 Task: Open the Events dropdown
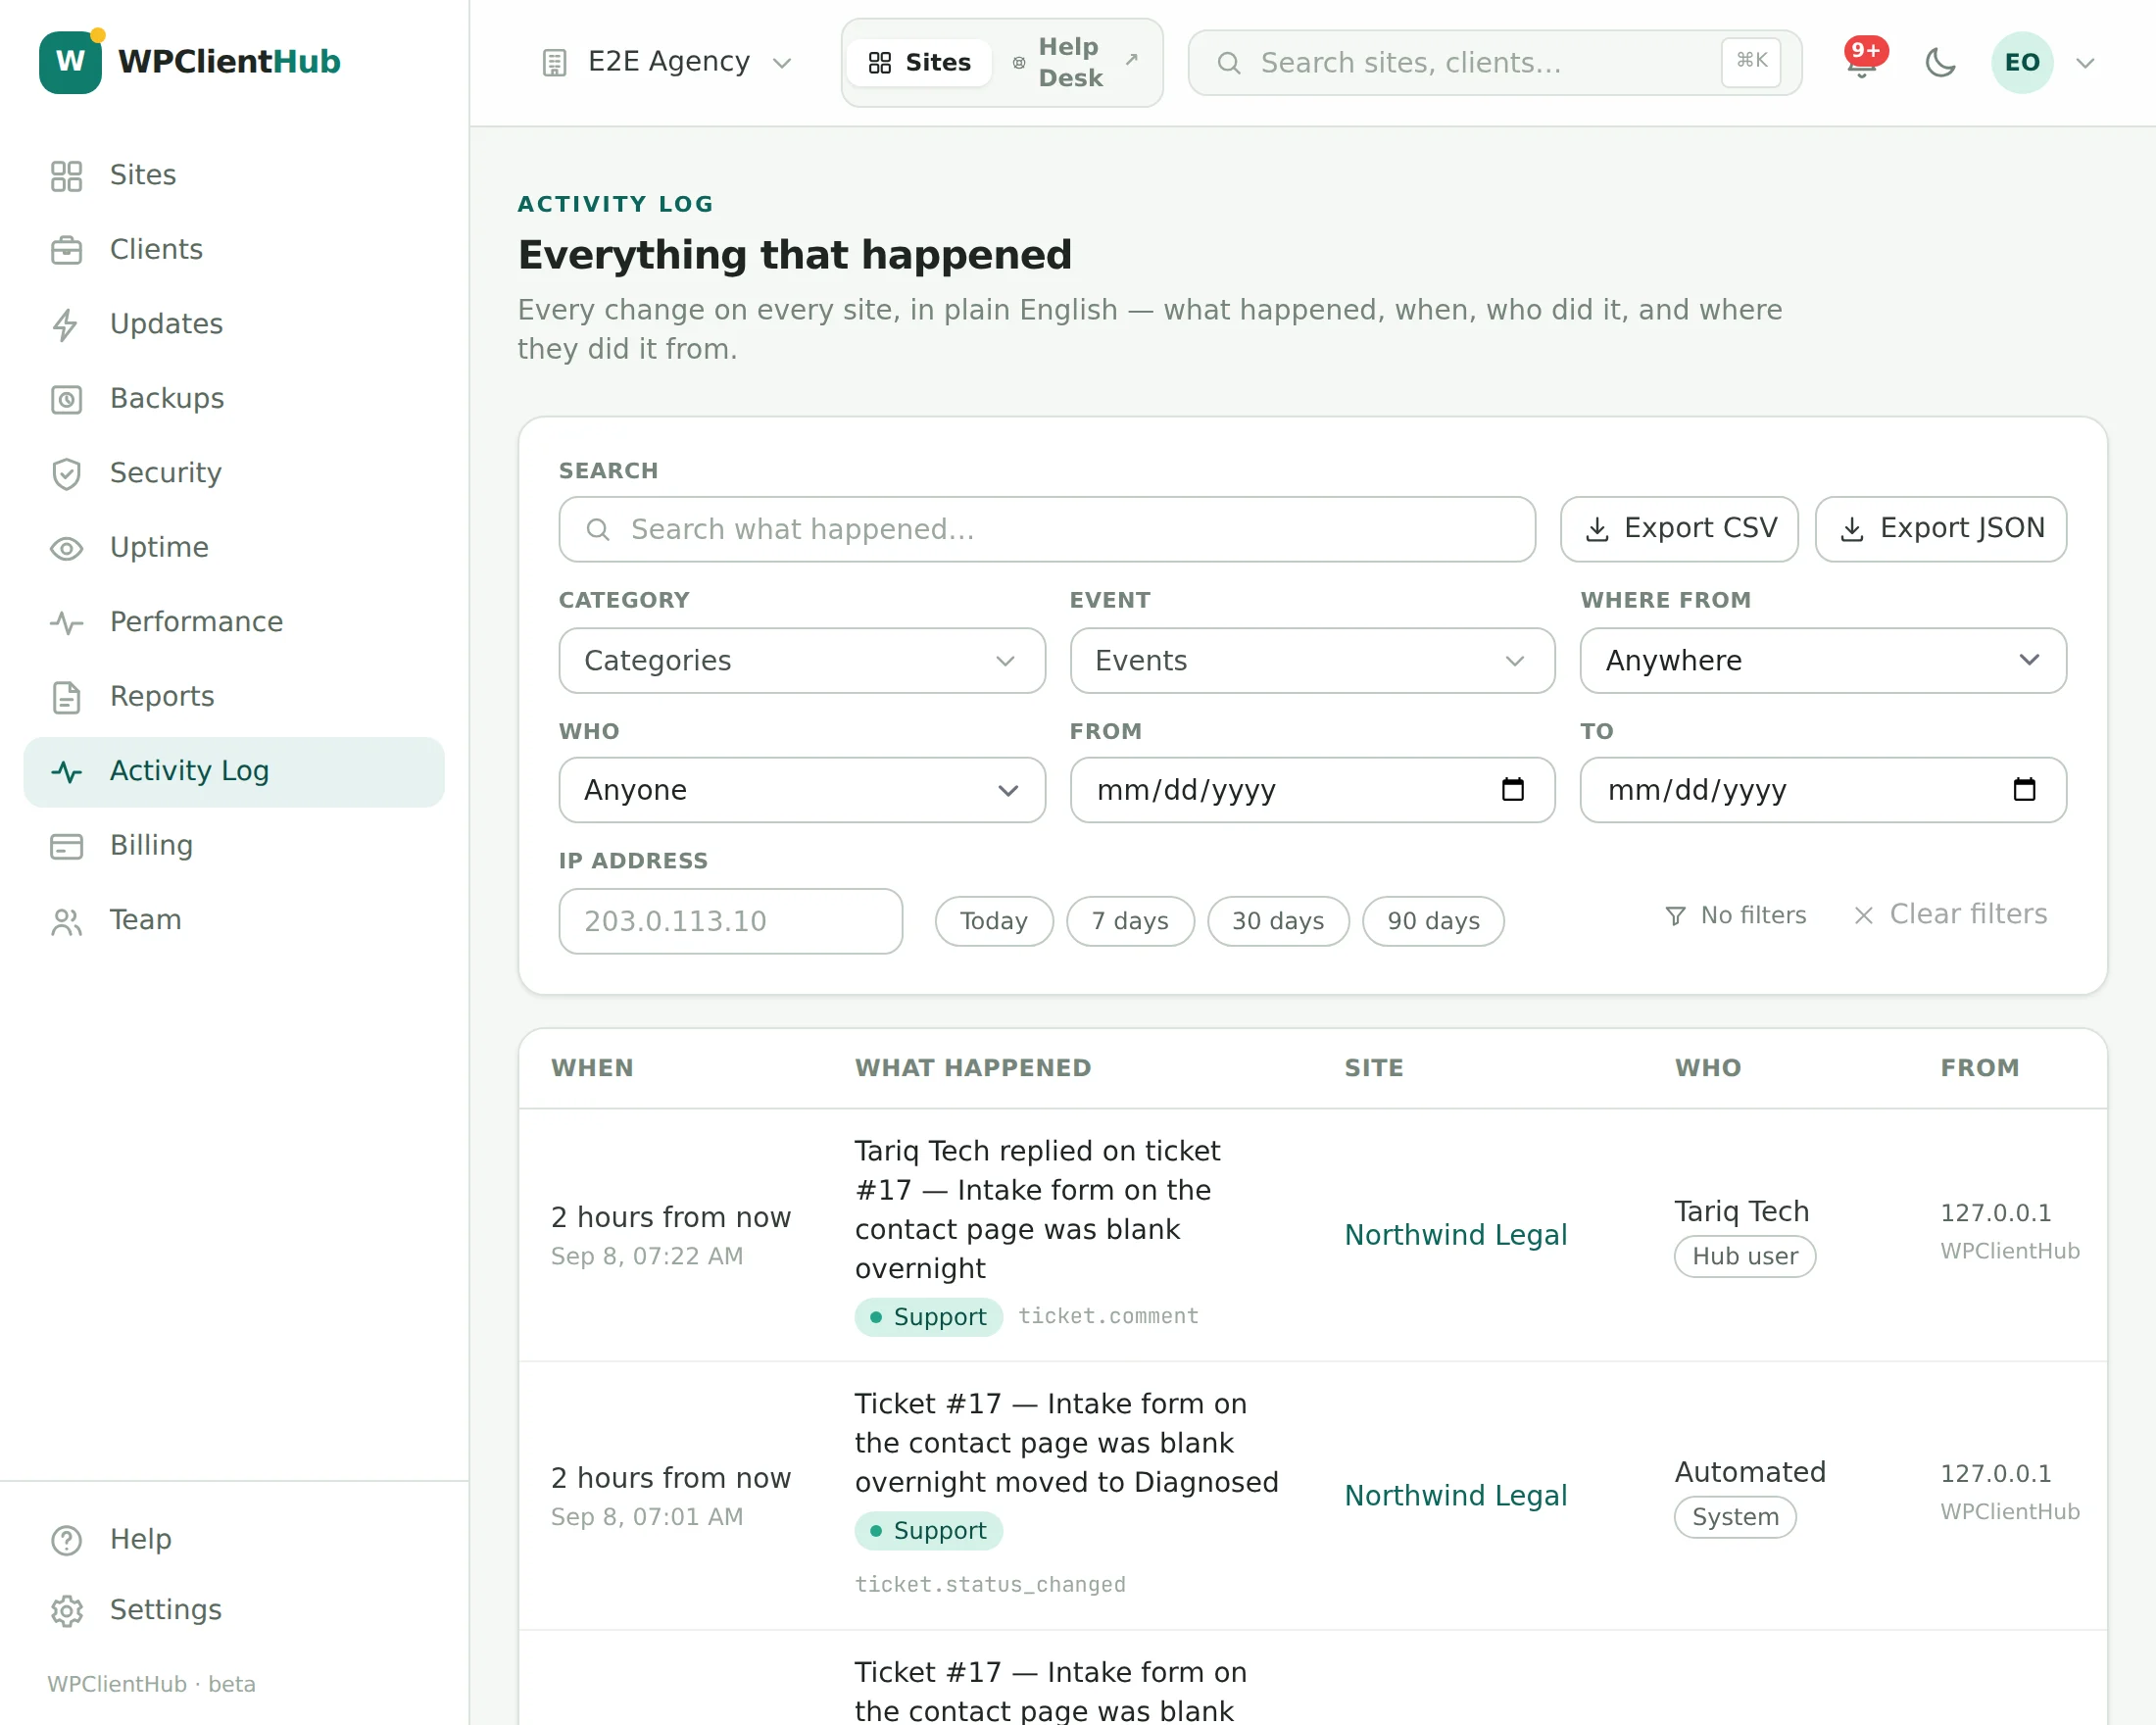[1312, 660]
